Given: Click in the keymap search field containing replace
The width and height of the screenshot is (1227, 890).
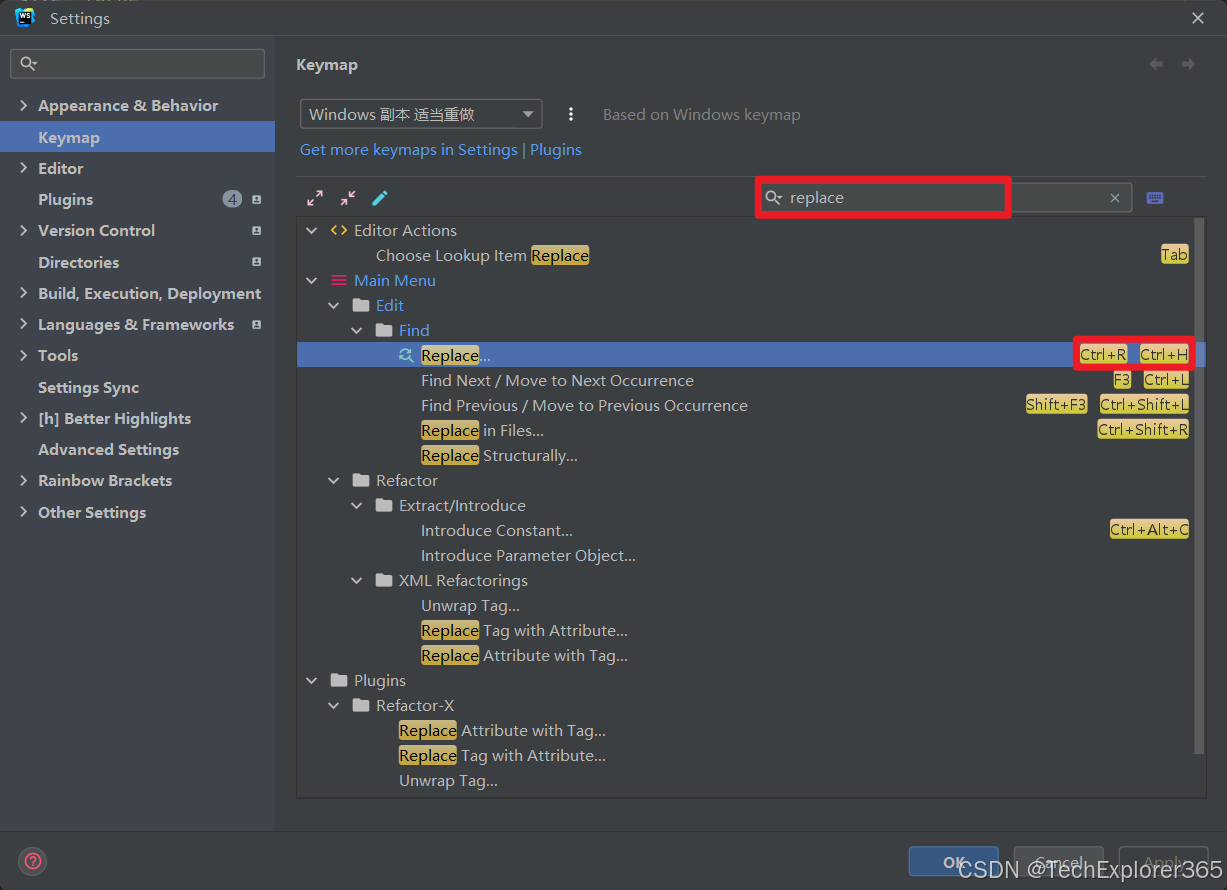Looking at the screenshot, I should 945,198.
